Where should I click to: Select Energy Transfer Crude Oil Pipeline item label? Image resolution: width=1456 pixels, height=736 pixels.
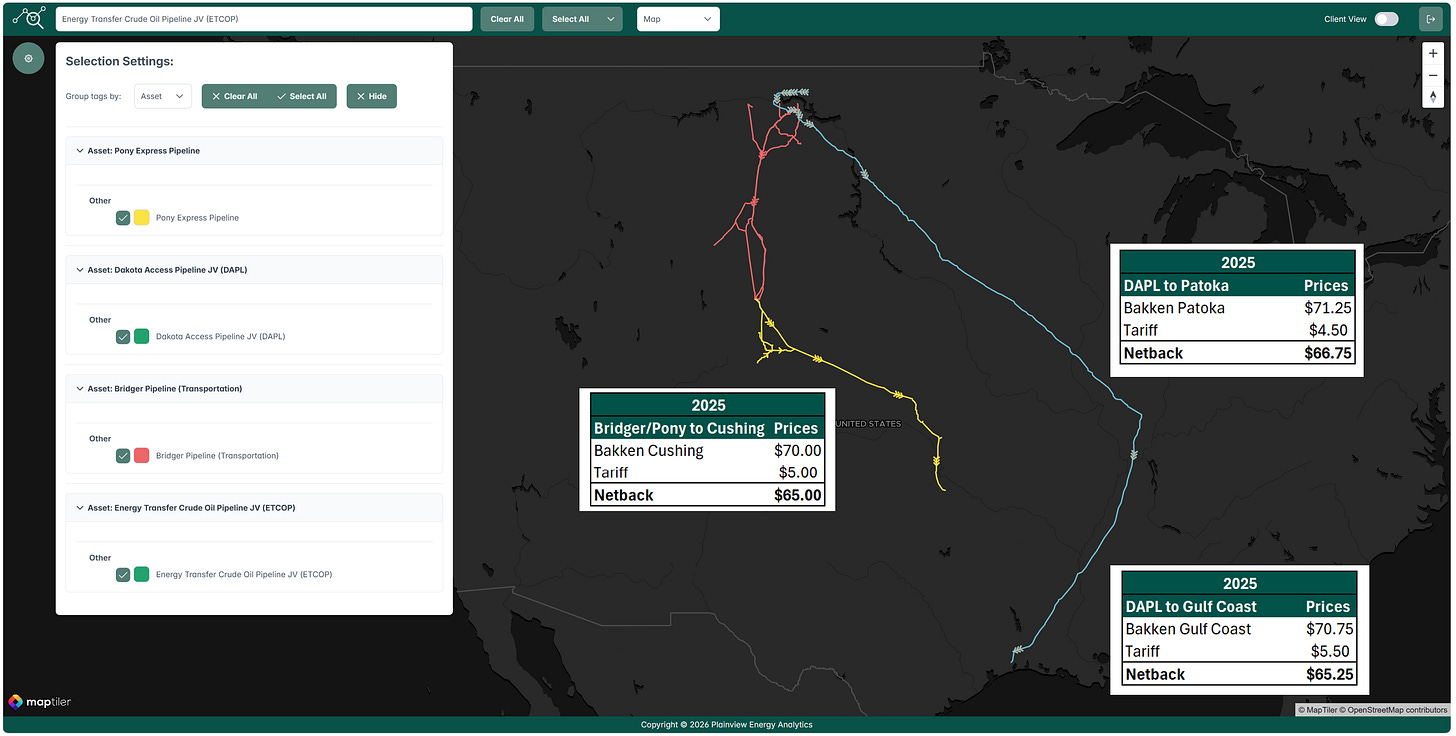[x=244, y=574]
